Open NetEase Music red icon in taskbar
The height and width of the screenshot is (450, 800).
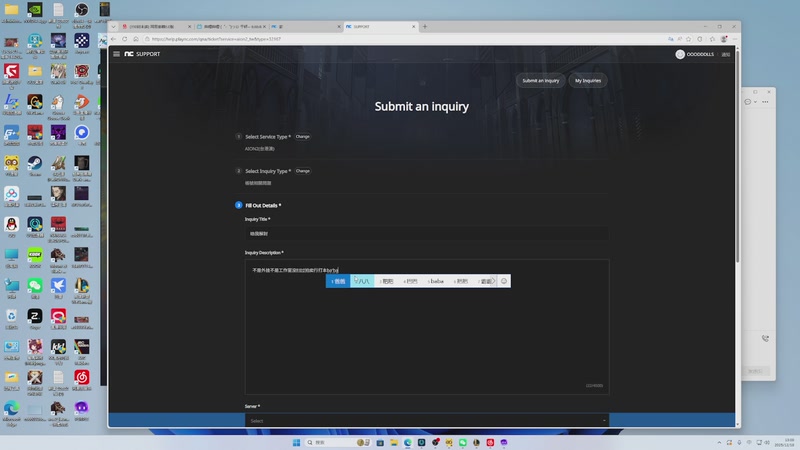(x=490, y=442)
